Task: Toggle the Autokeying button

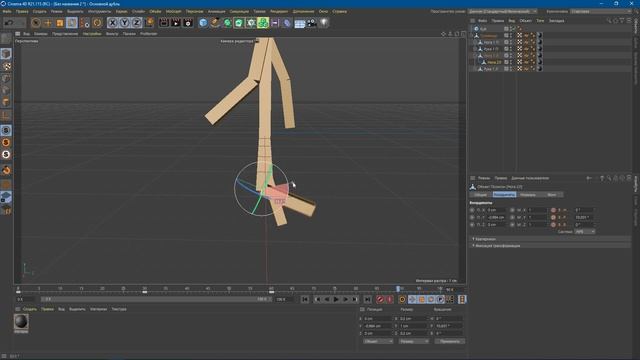Action: point(389,300)
